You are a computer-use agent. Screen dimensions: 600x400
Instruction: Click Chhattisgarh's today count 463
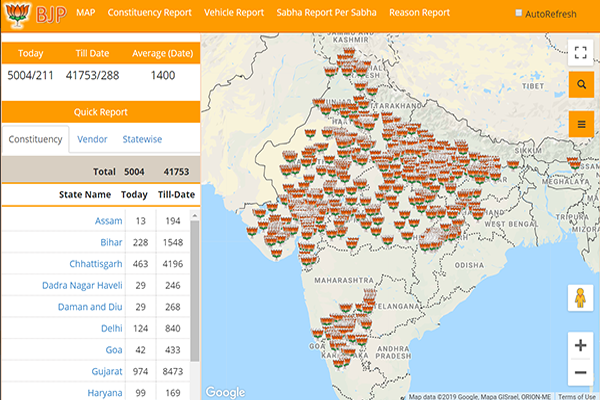click(x=140, y=264)
